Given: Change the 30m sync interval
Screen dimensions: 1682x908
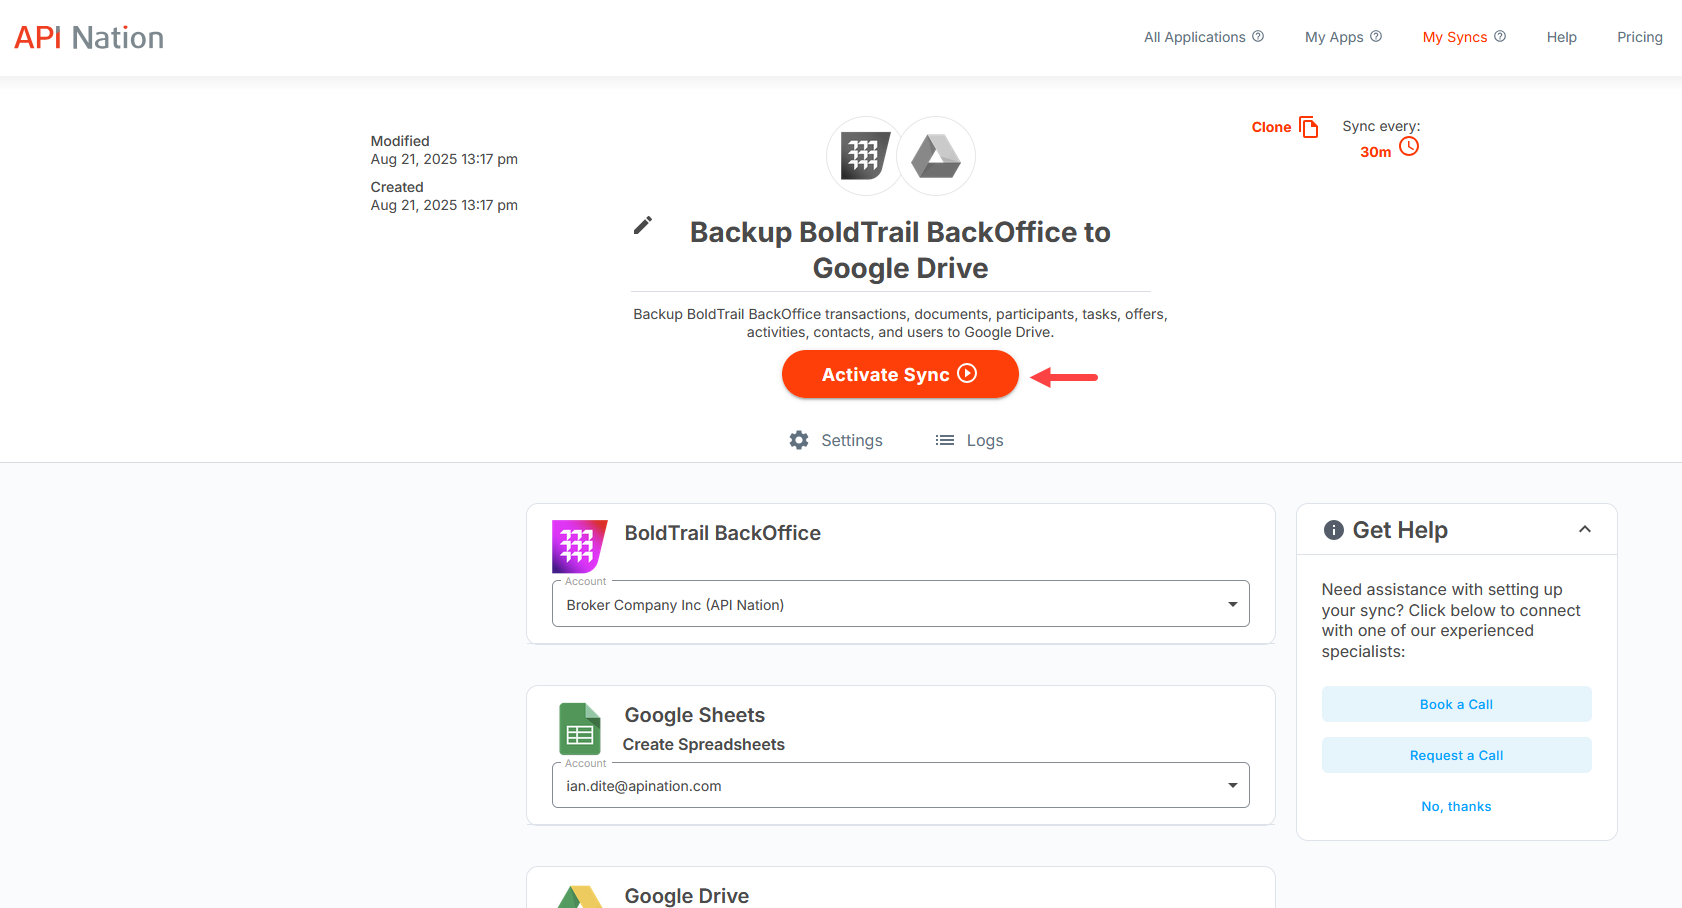Looking at the screenshot, I should pyautogui.click(x=1375, y=152).
